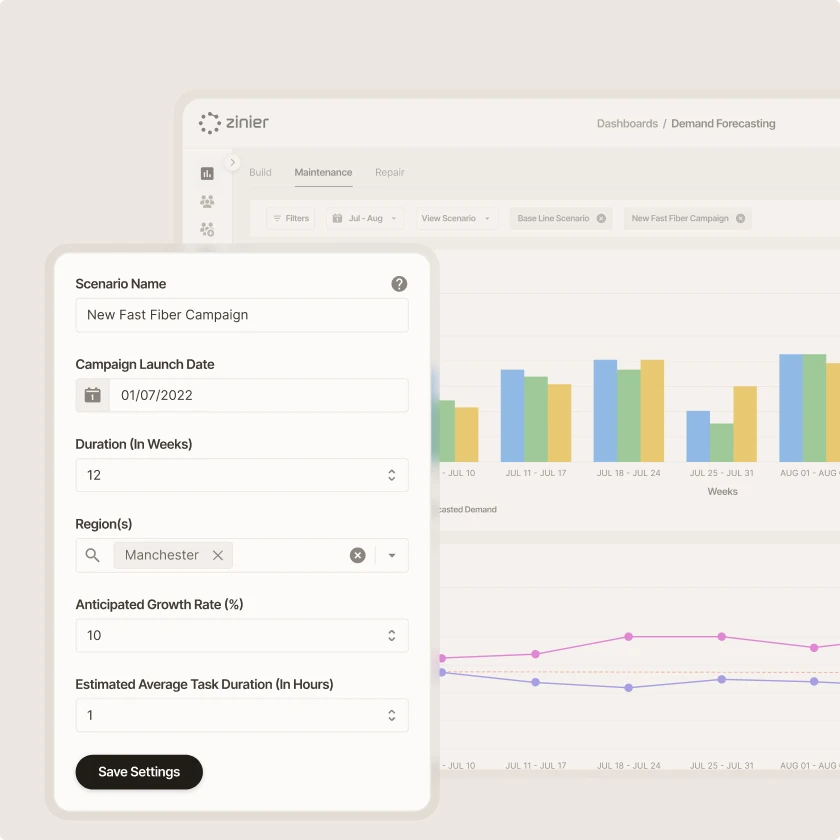Click 'JUL 11 - JUL 17' bar chart label

[x=536, y=473]
